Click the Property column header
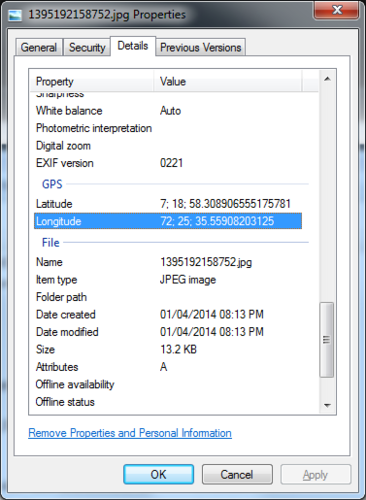Viewport: 366px width, 500px height. pos(92,82)
